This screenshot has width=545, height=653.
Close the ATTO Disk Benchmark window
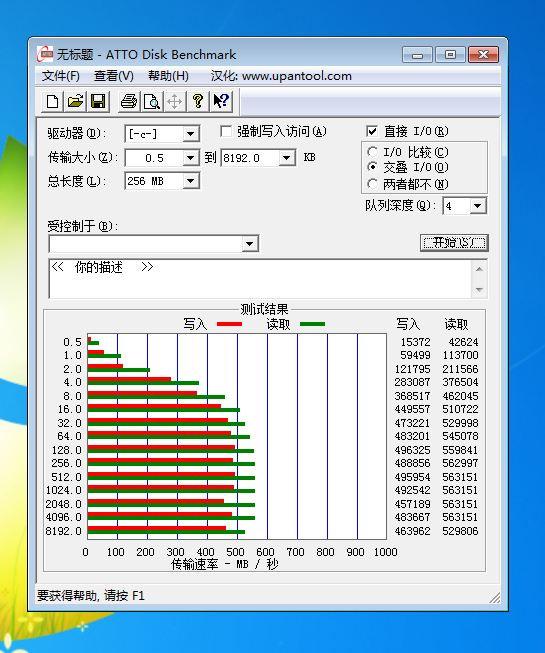coord(483,55)
